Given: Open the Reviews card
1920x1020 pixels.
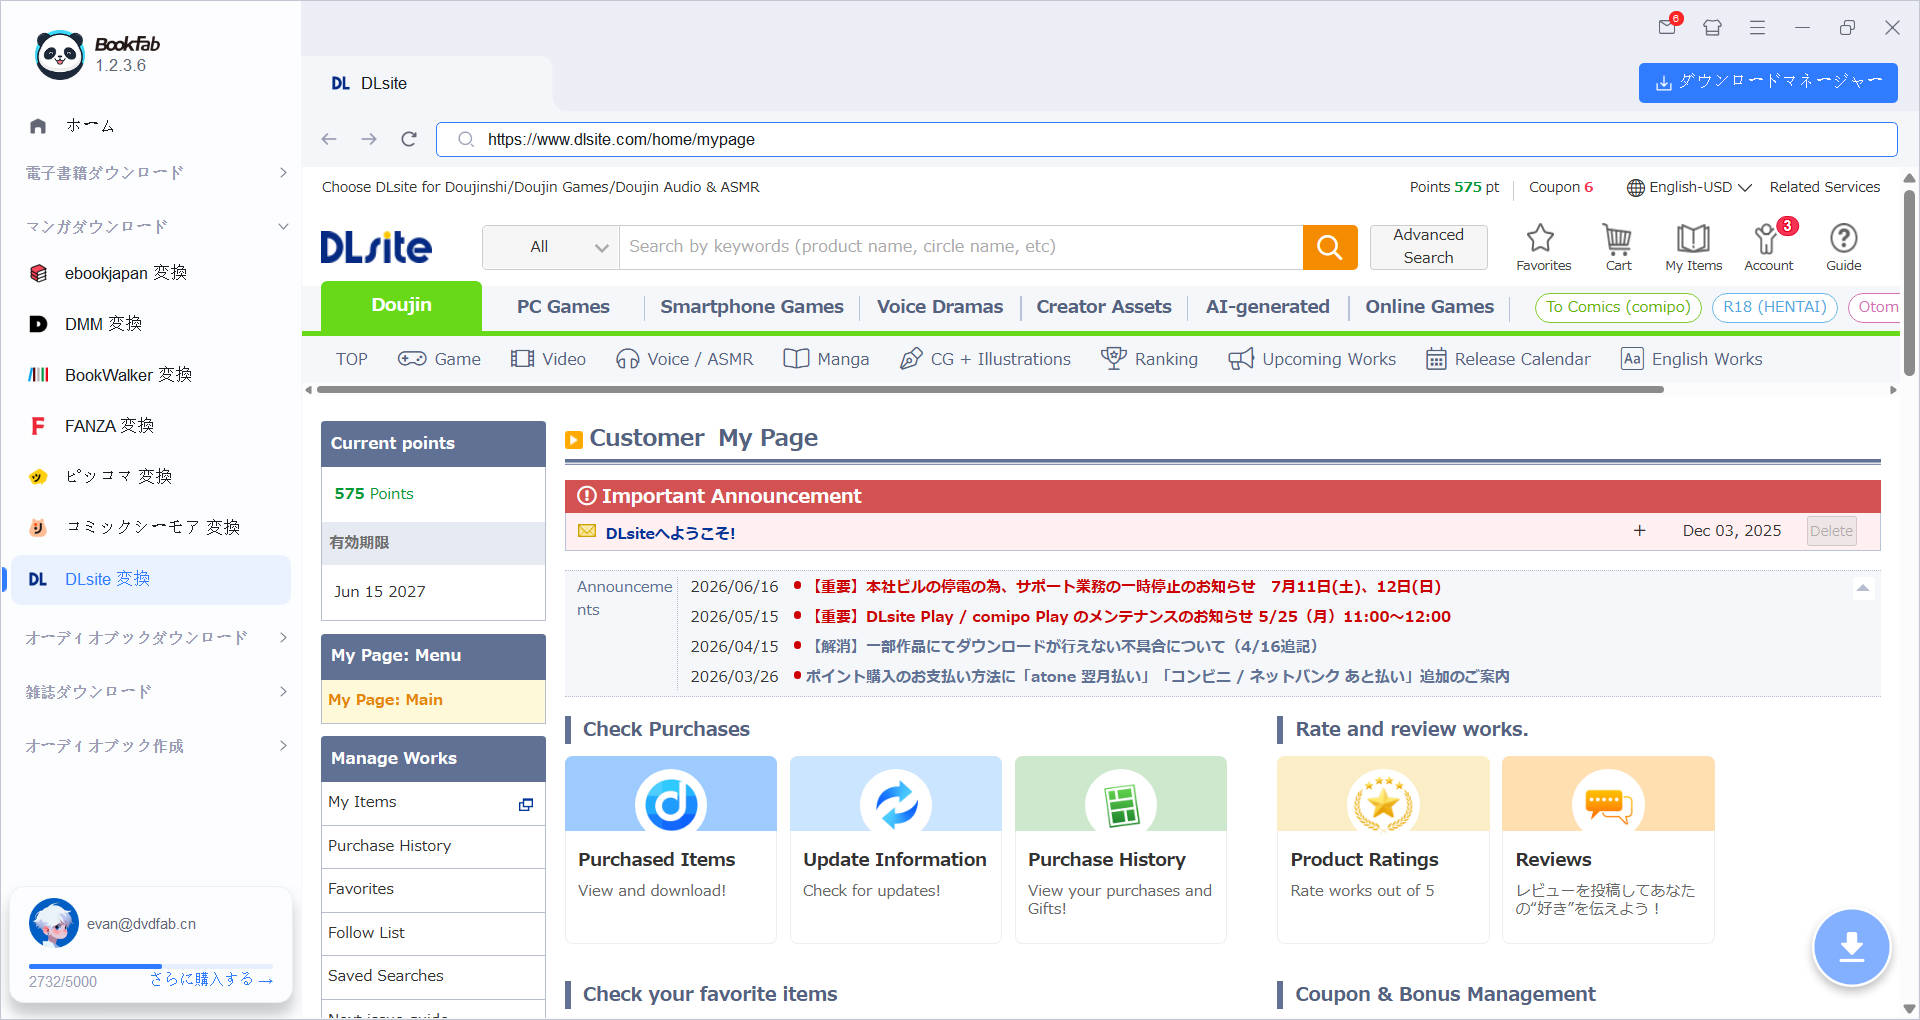Looking at the screenshot, I should coord(1608,849).
